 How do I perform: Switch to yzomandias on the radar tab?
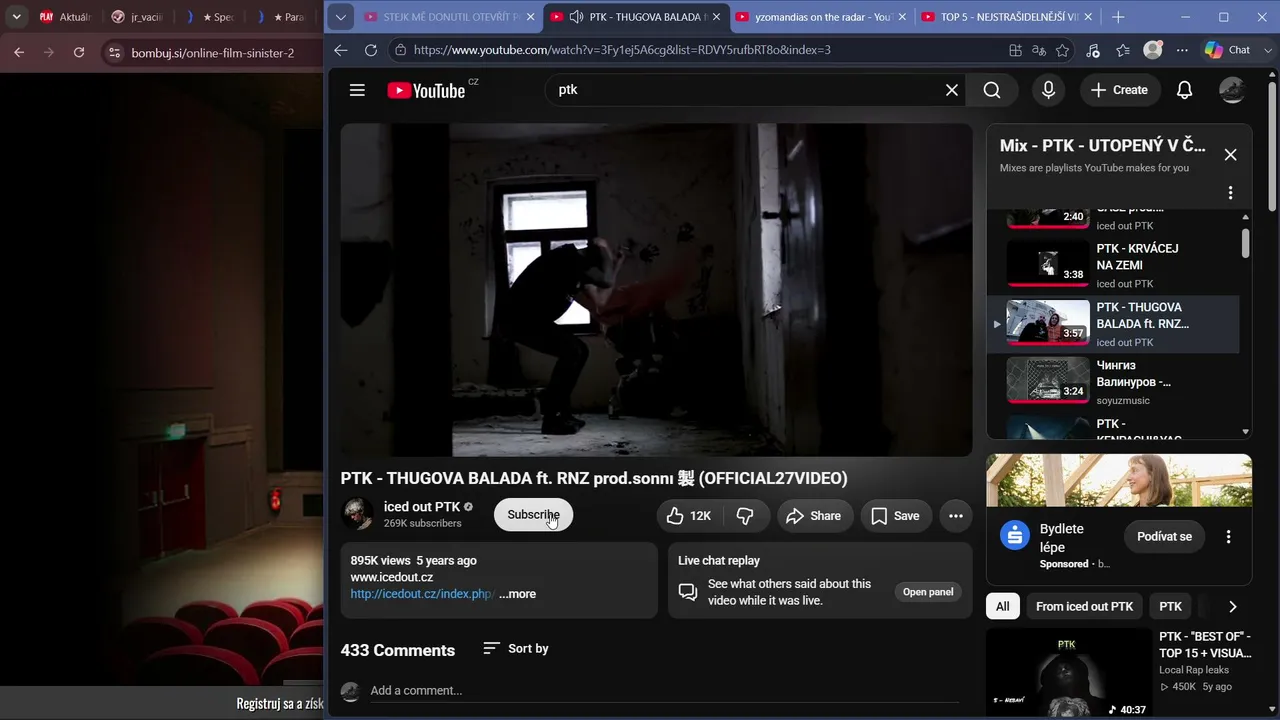pos(821,17)
